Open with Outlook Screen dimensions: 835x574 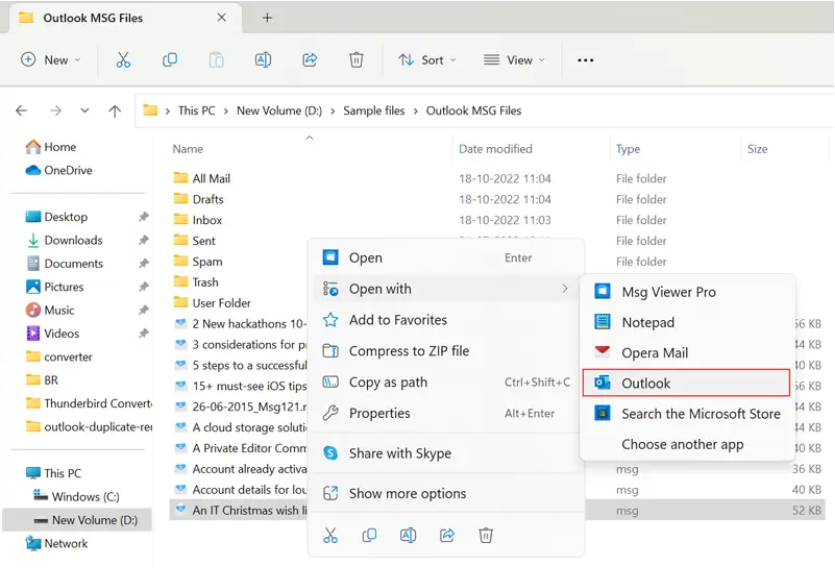(686, 383)
